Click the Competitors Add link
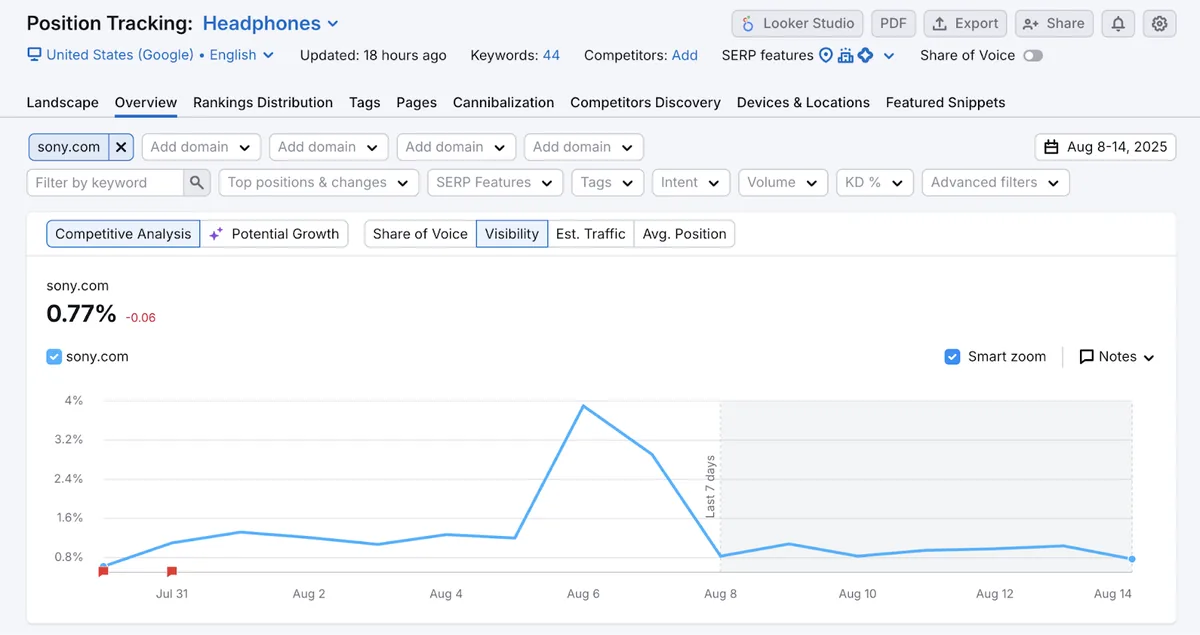Image resolution: width=1200 pixels, height=635 pixels. coord(685,55)
